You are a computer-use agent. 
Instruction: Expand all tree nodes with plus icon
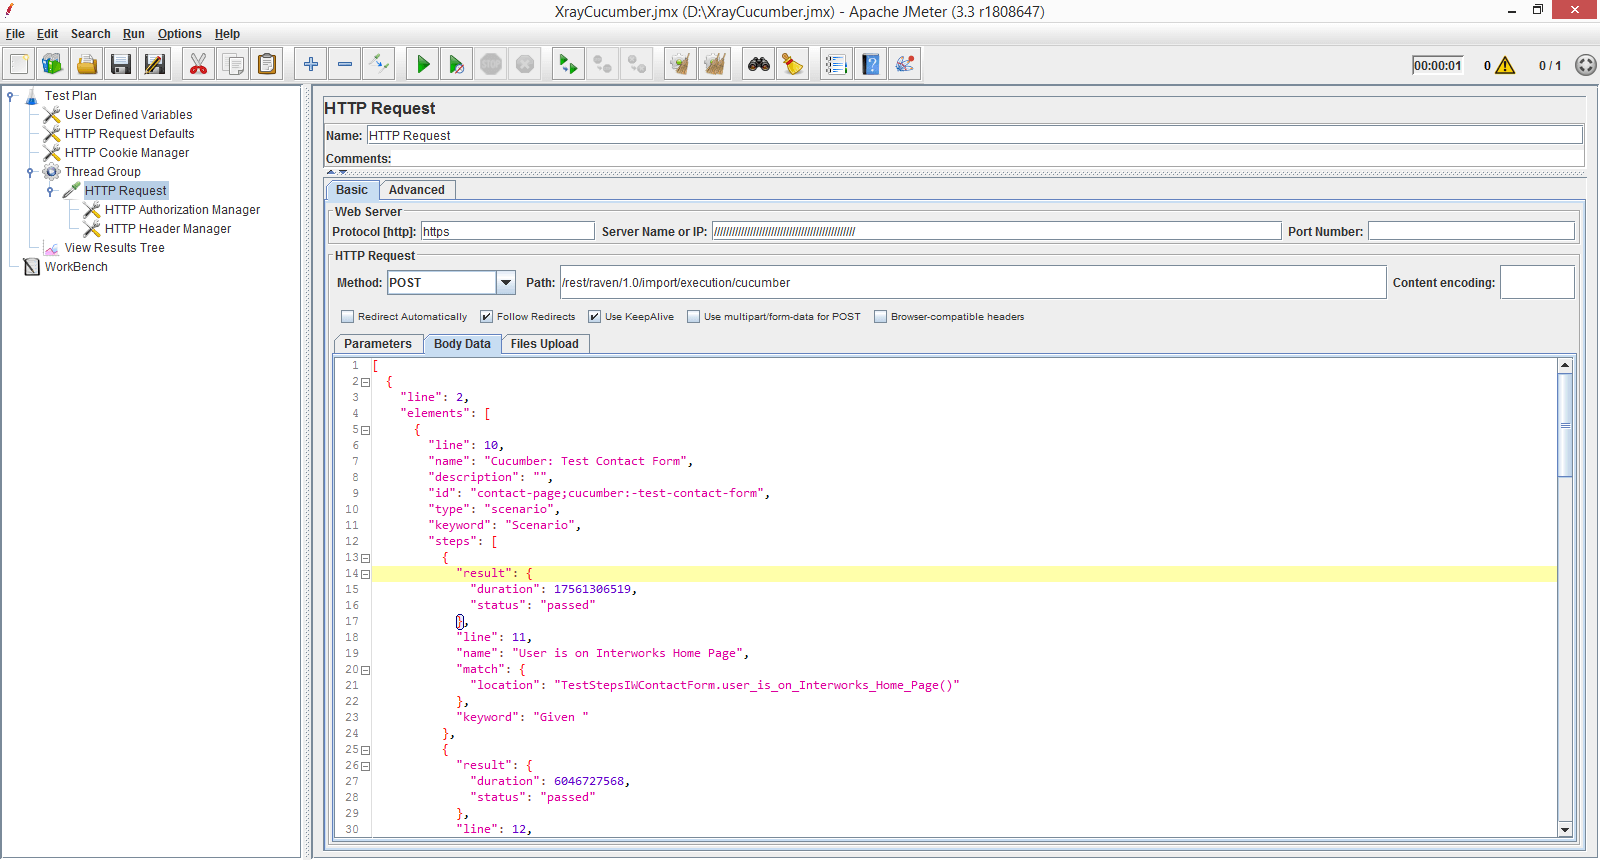pos(311,64)
